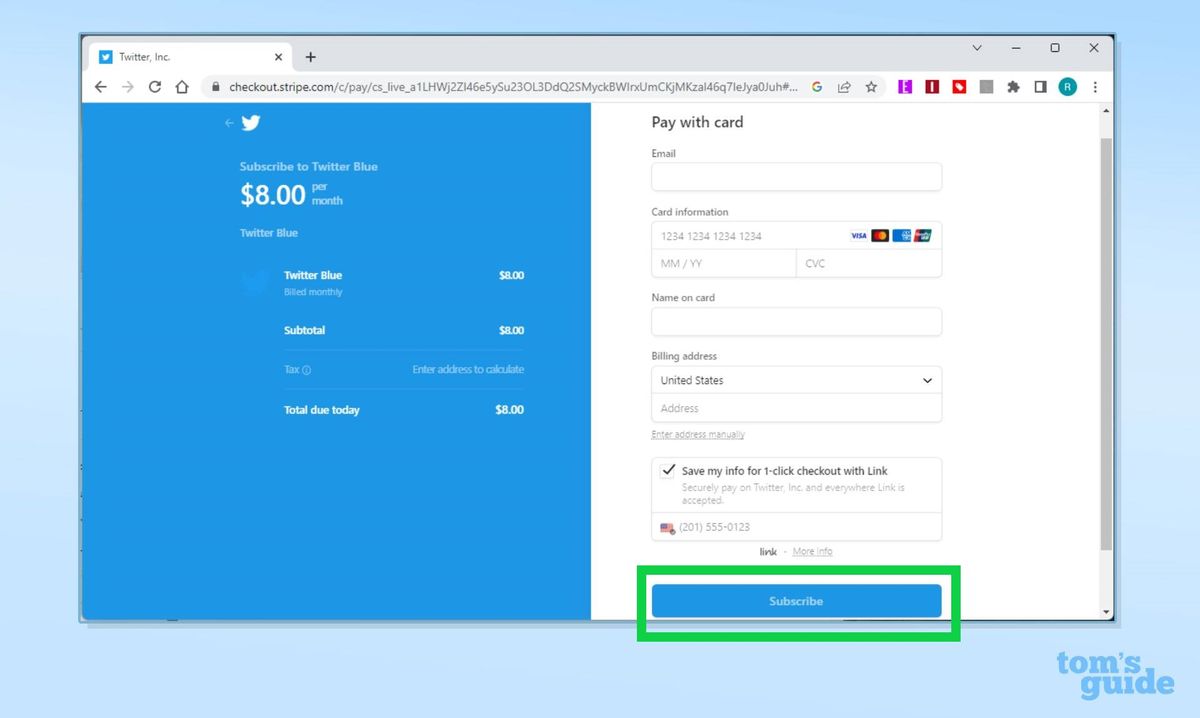Open the browser extensions puzzle icon
The image size is (1200, 718).
click(1013, 87)
